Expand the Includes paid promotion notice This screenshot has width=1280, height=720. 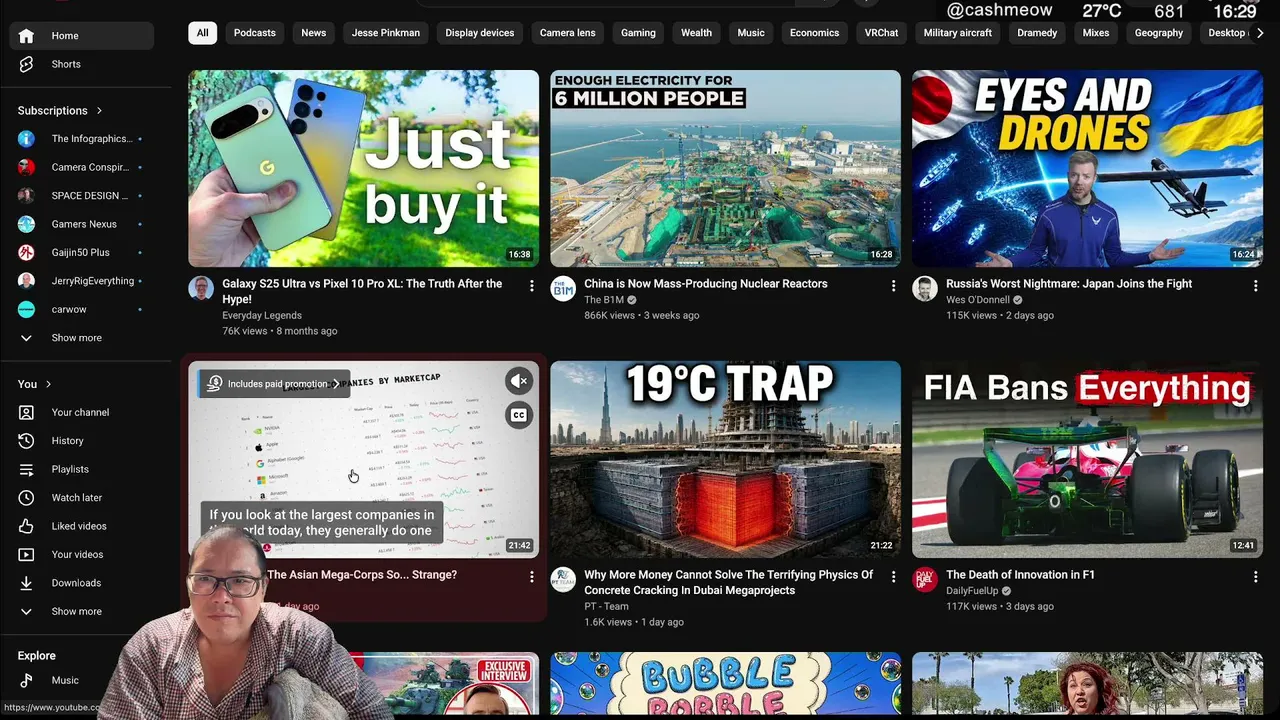[x=274, y=384]
